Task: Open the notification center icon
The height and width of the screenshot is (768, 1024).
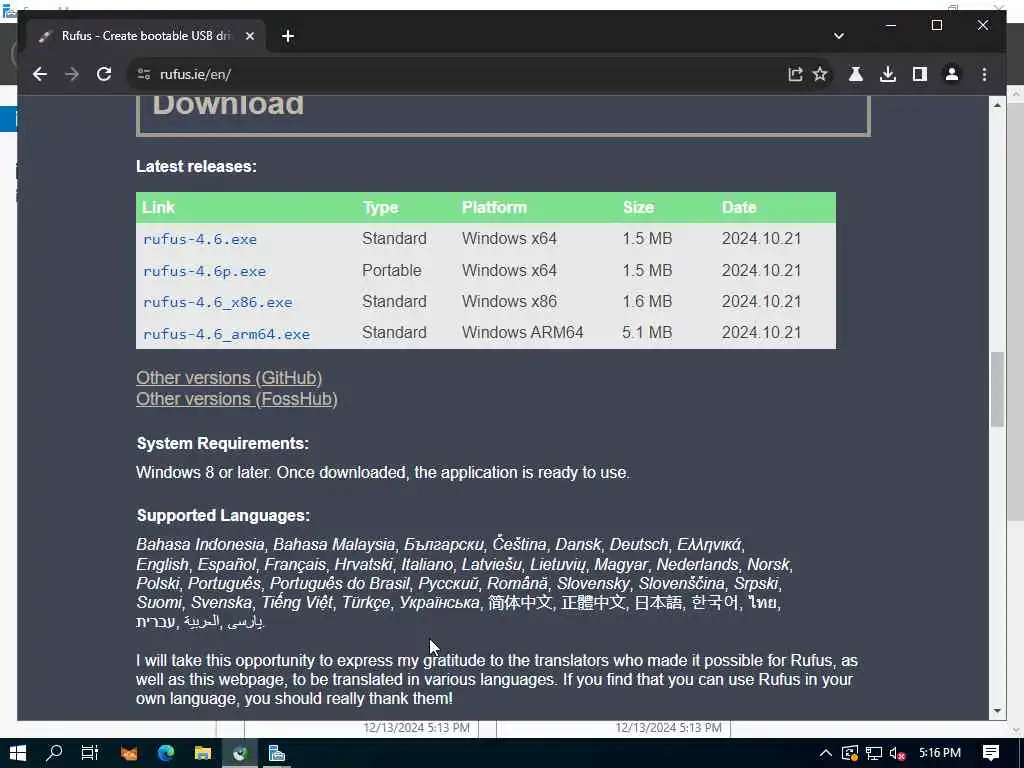Action: pos(991,753)
